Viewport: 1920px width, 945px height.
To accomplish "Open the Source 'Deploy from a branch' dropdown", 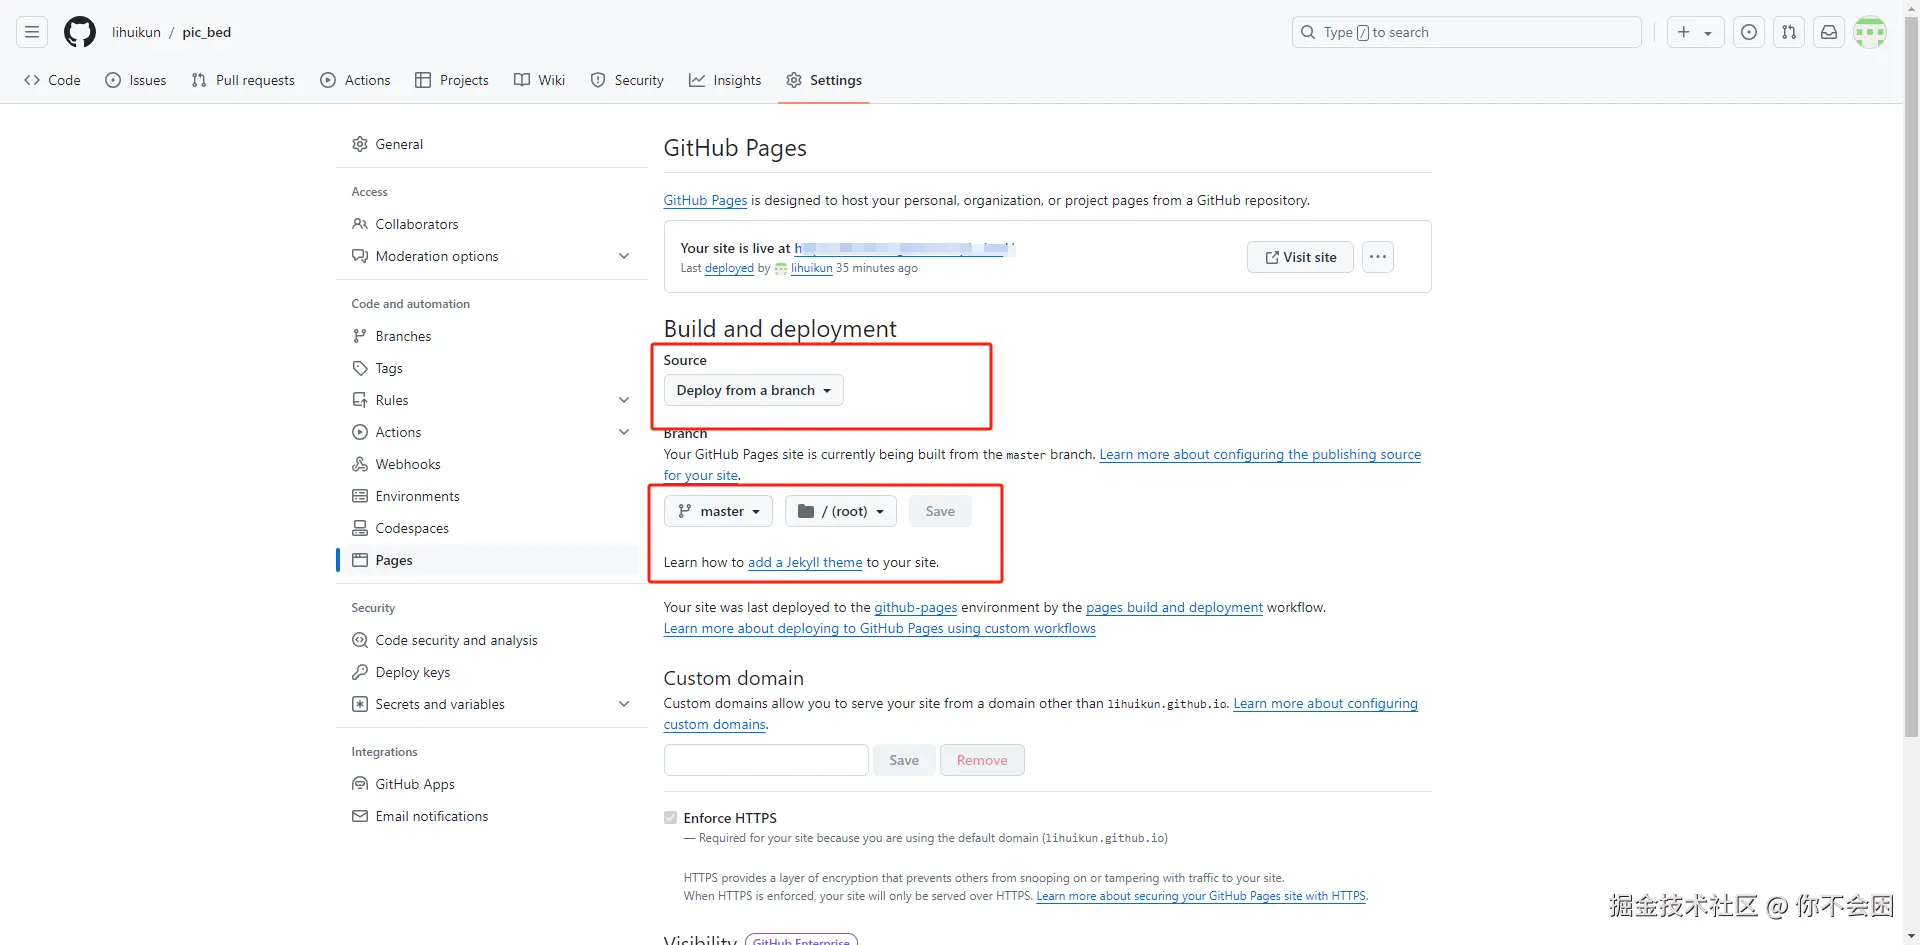I will [x=754, y=390].
